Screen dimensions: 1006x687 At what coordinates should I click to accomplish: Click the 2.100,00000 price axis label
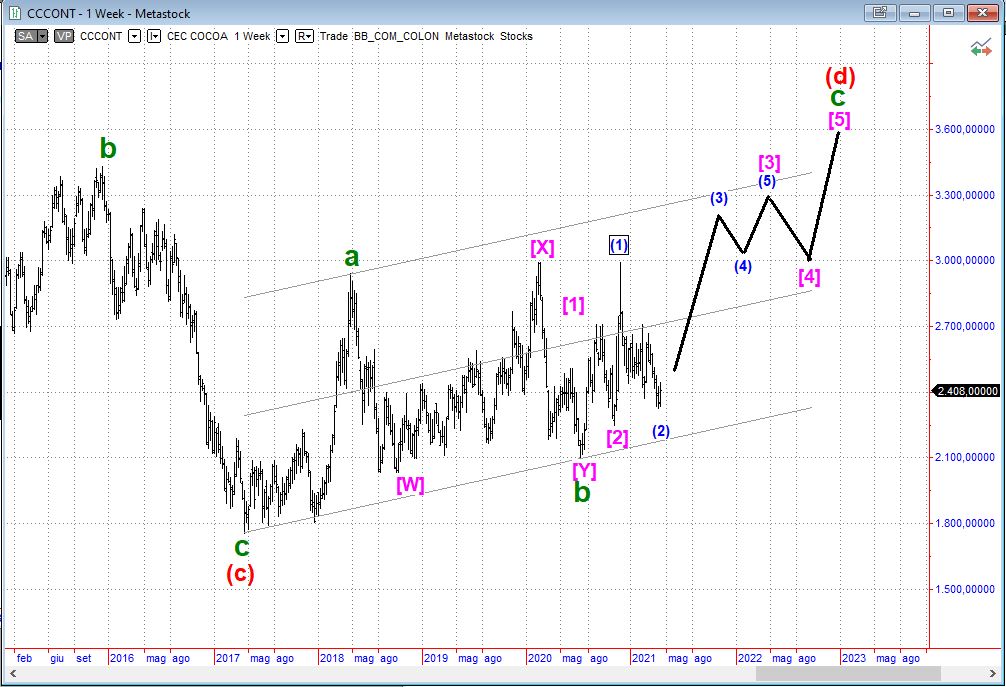coord(964,457)
